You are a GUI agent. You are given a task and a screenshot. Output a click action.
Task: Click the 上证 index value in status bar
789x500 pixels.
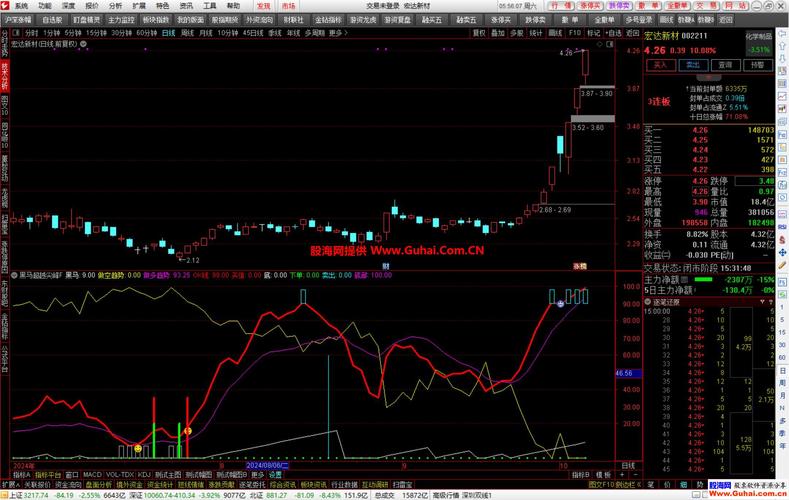coord(36,495)
